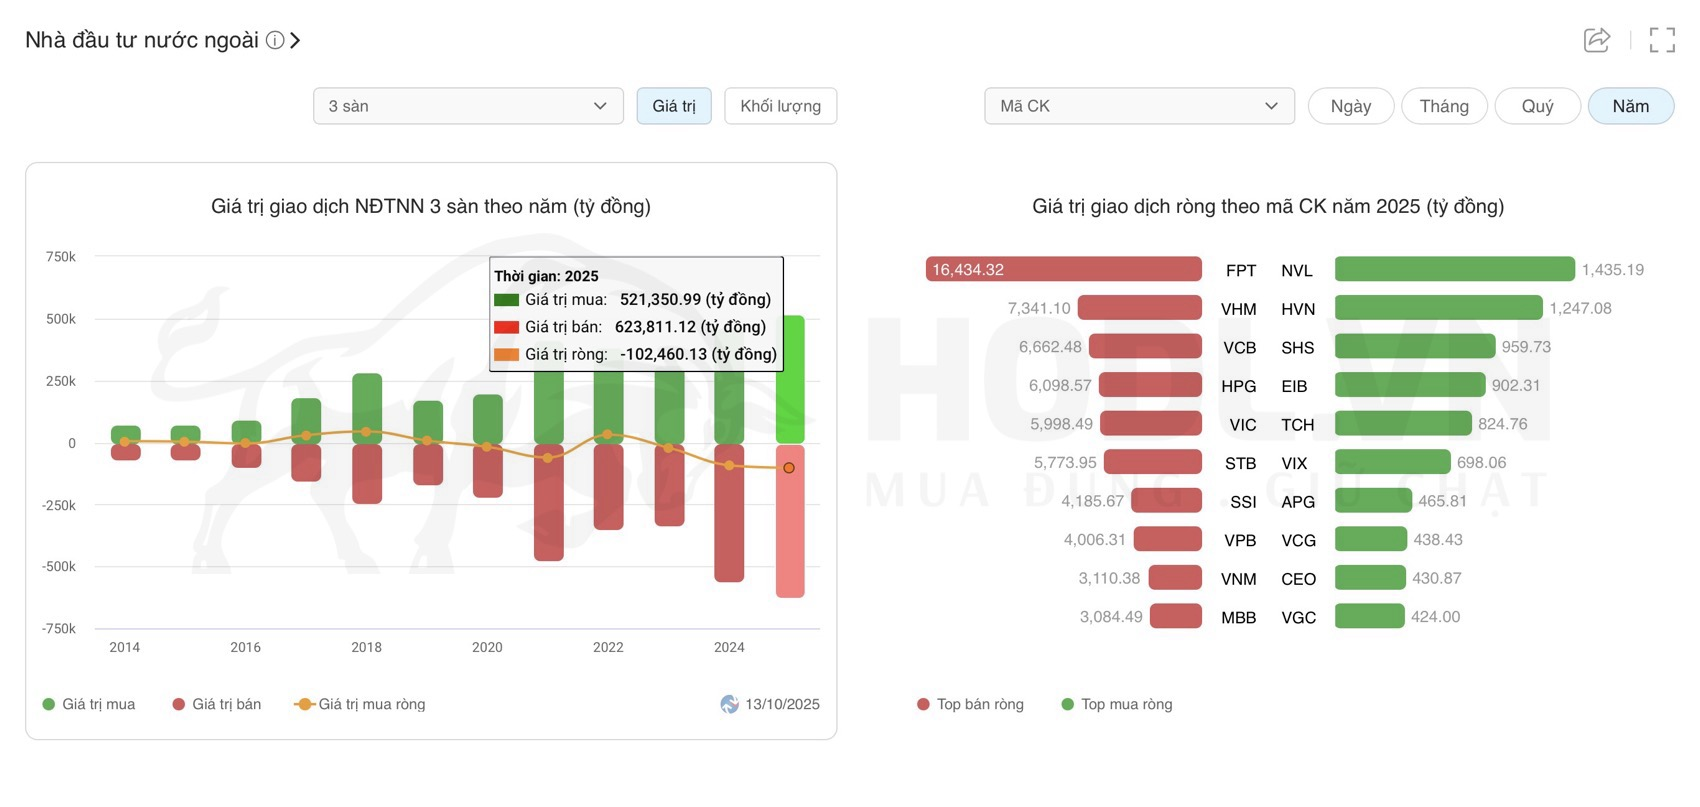Click the Giá trị button

coord(674,106)
